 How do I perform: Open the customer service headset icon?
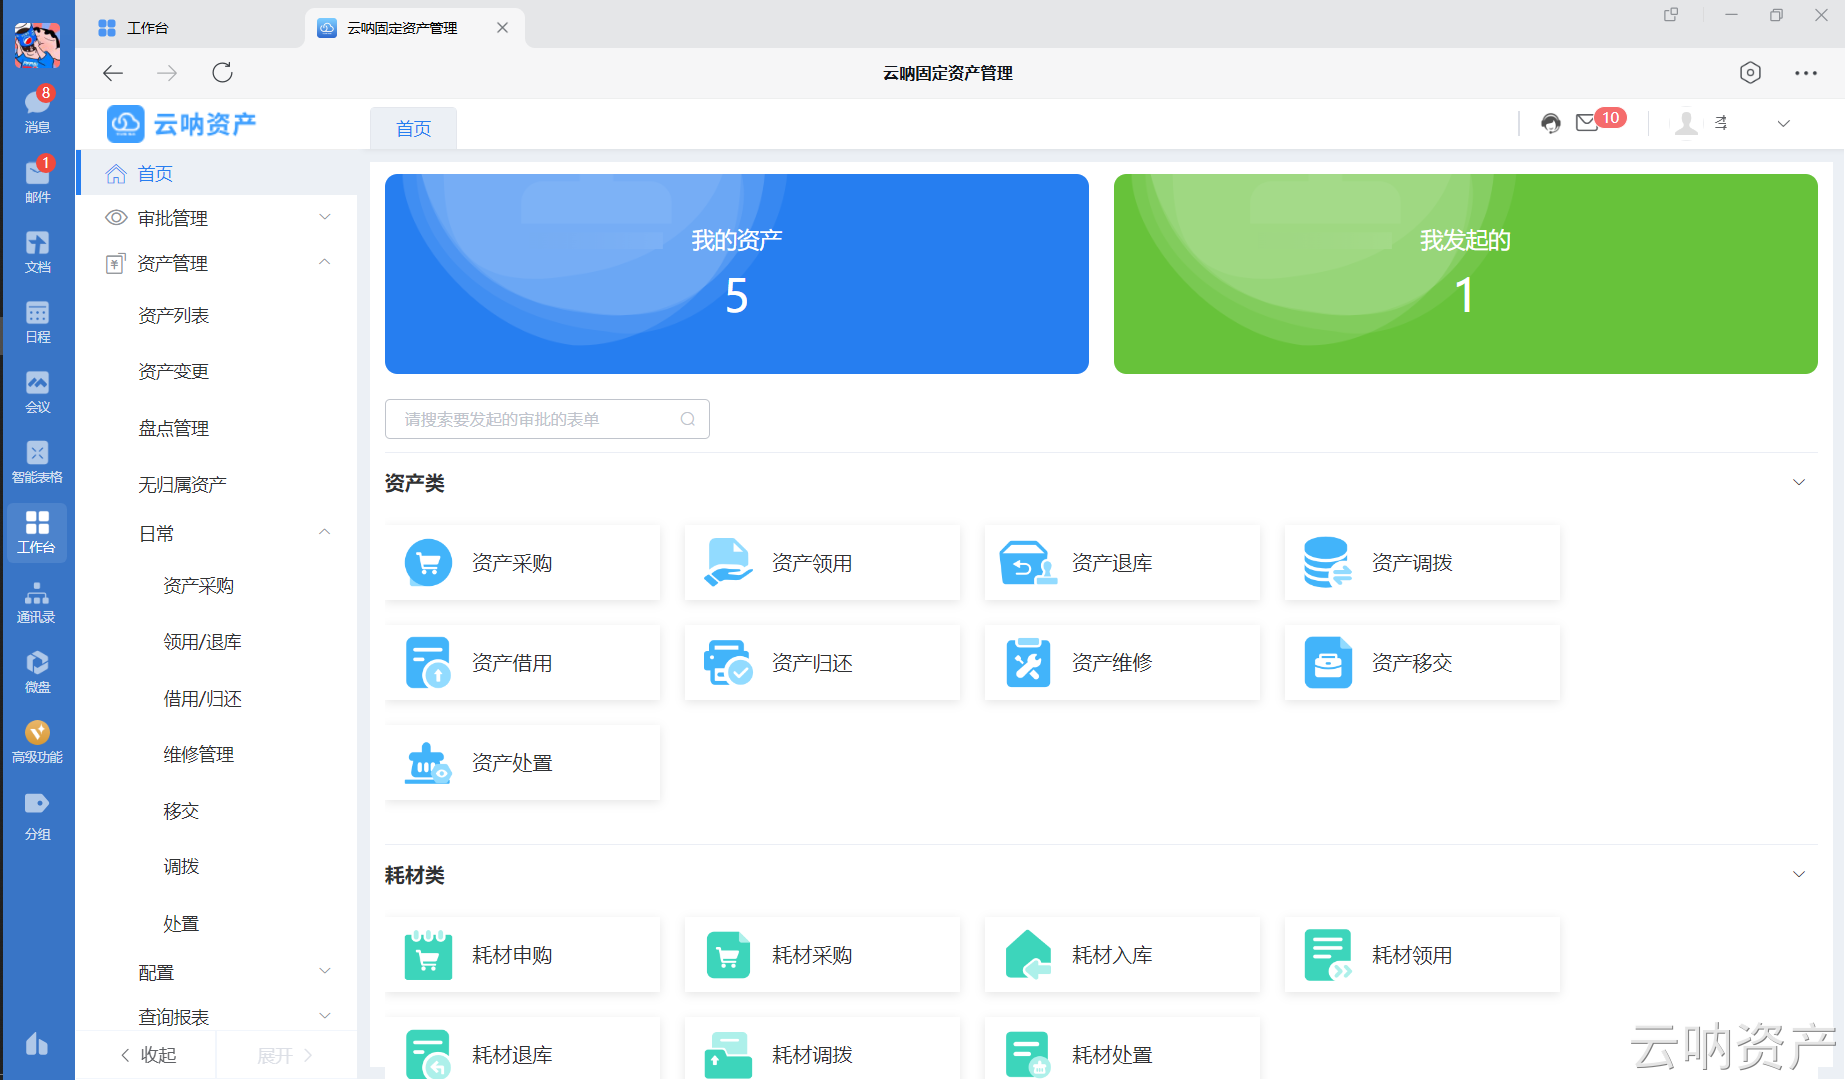click(1550, 123)
